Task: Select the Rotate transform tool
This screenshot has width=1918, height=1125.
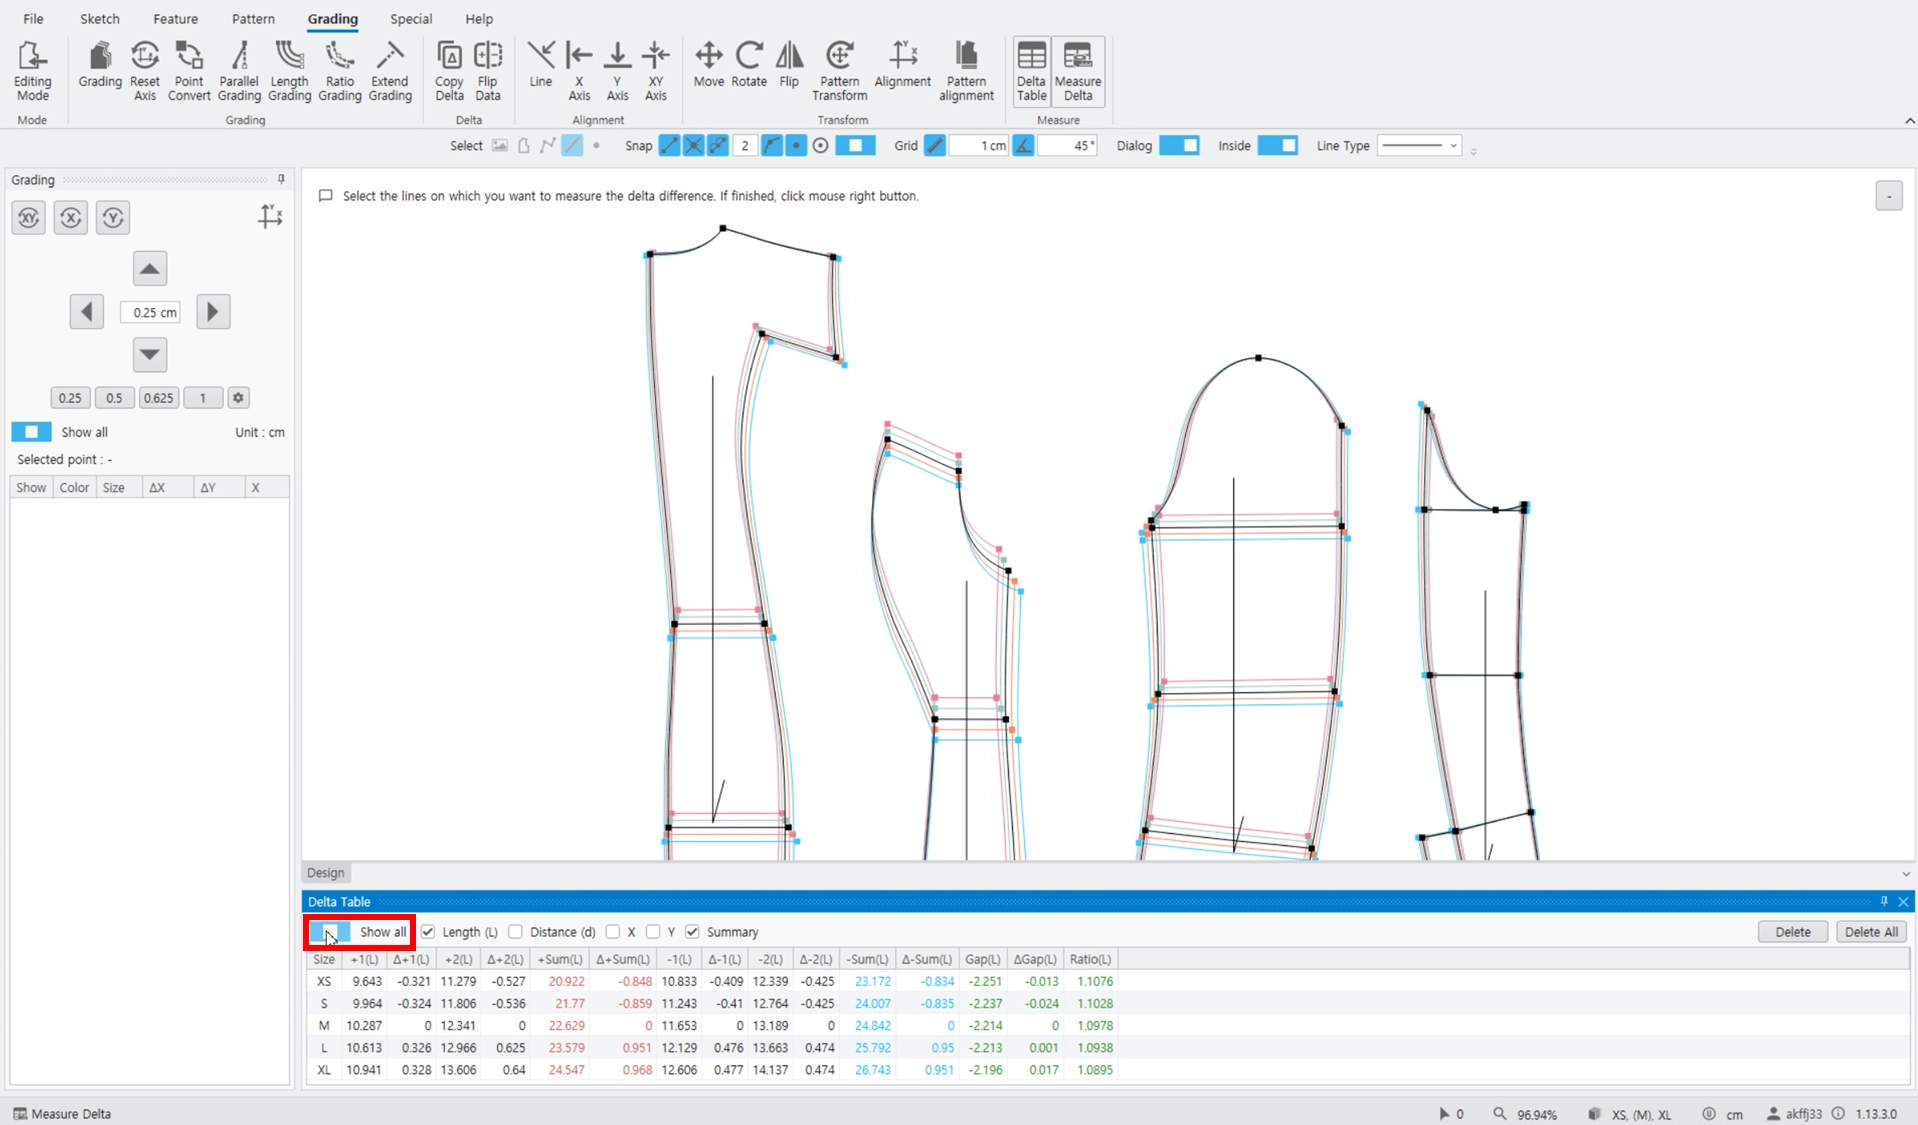Action: click(749, 65)
